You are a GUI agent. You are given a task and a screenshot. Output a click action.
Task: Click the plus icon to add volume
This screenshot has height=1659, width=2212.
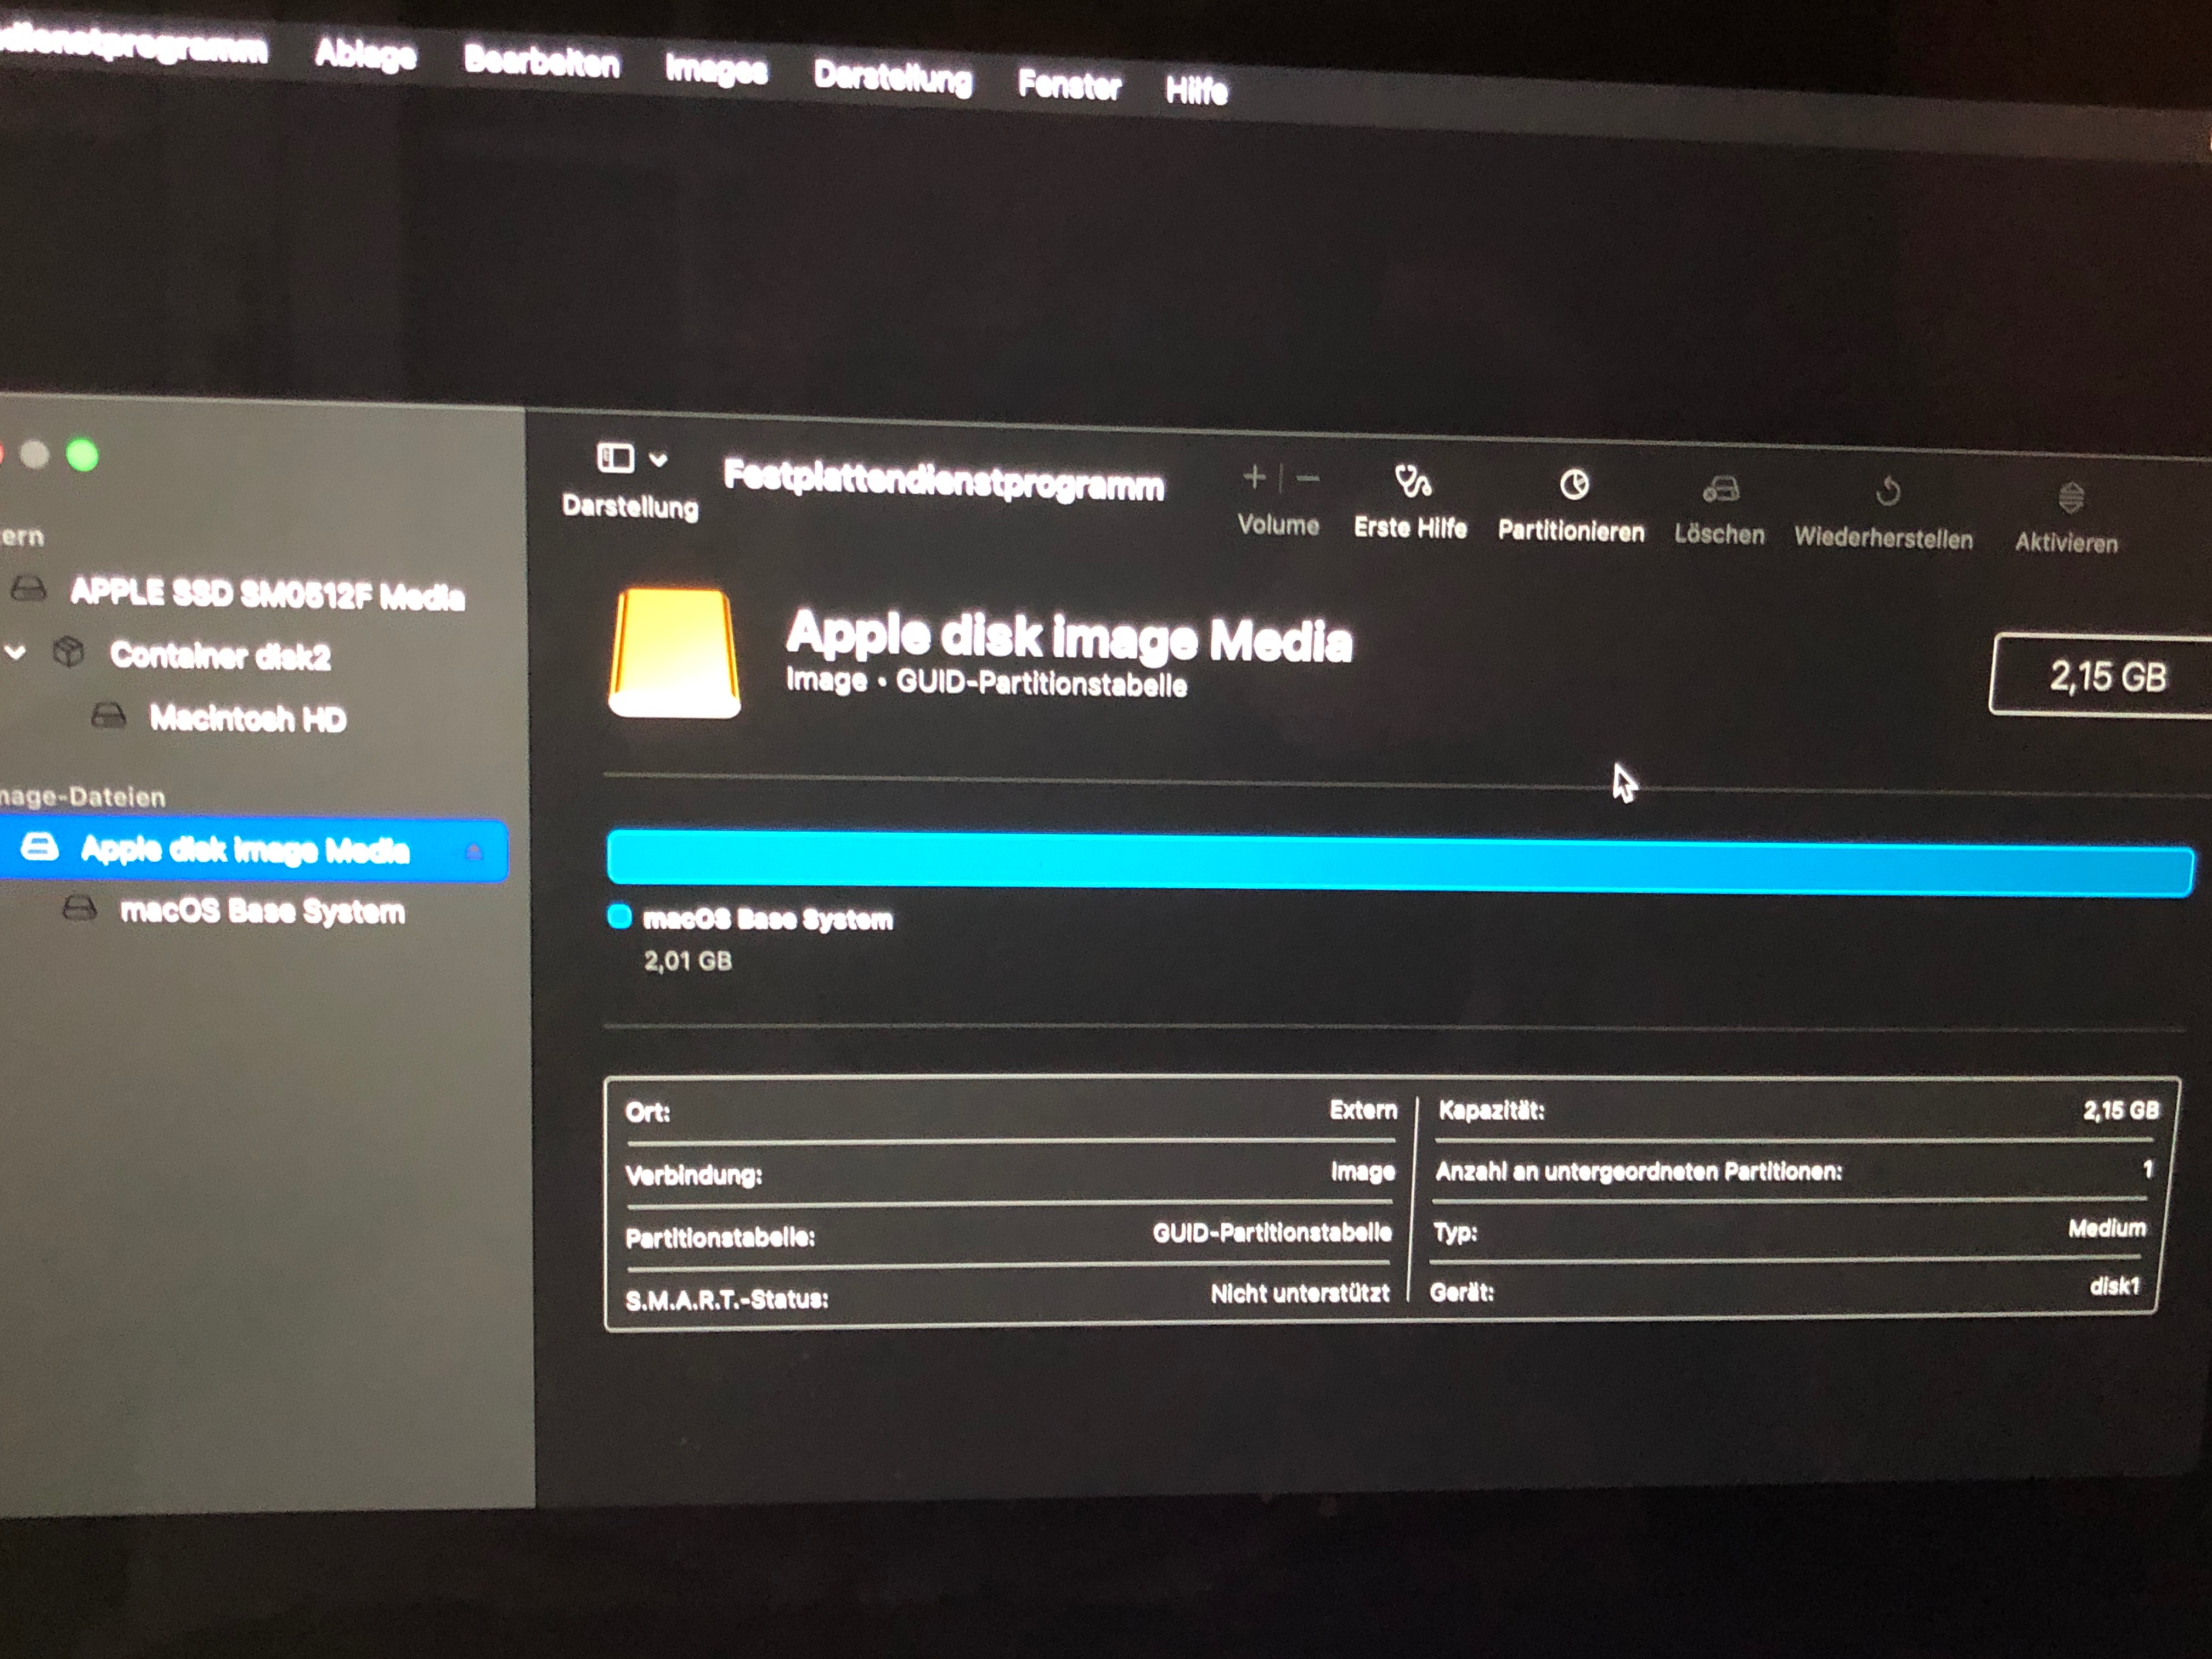pyautogui.click(x=1254, y=478)
